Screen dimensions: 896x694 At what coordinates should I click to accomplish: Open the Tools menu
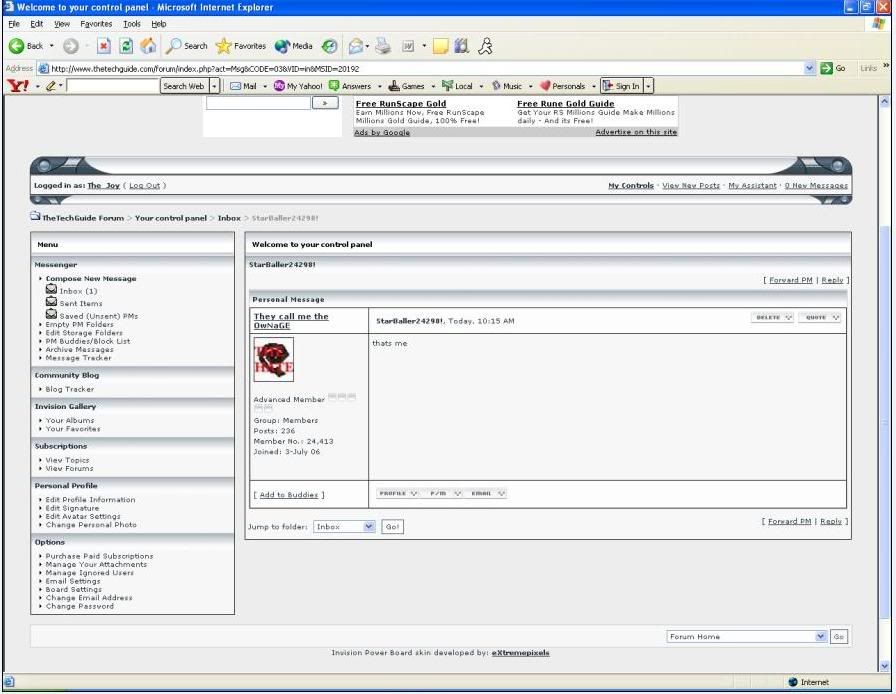pos(131,23)
